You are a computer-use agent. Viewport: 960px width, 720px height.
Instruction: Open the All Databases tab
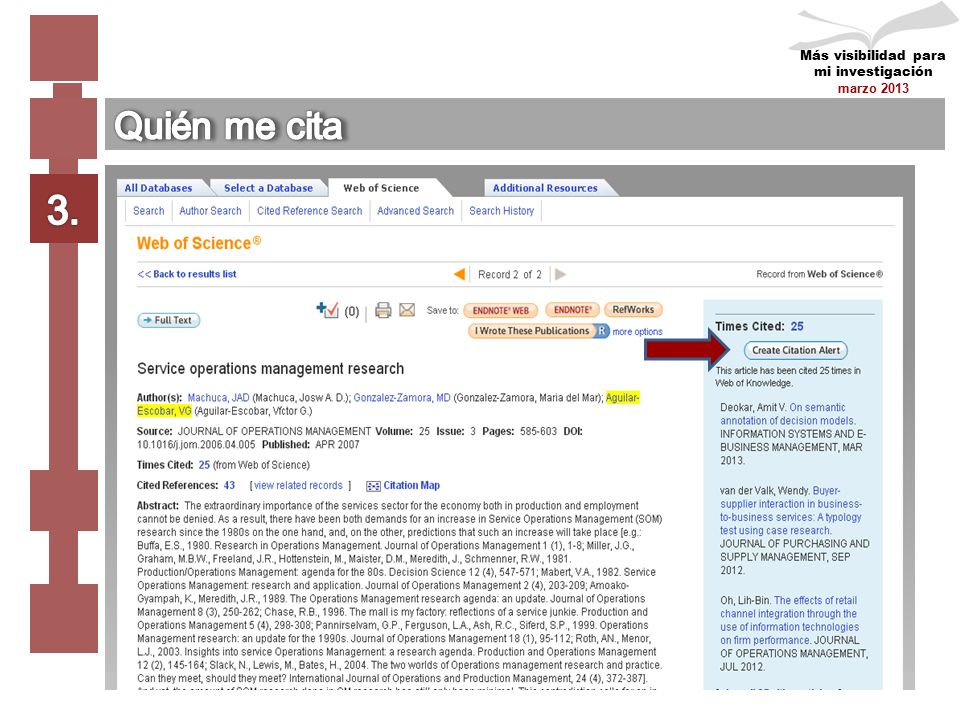159,188
